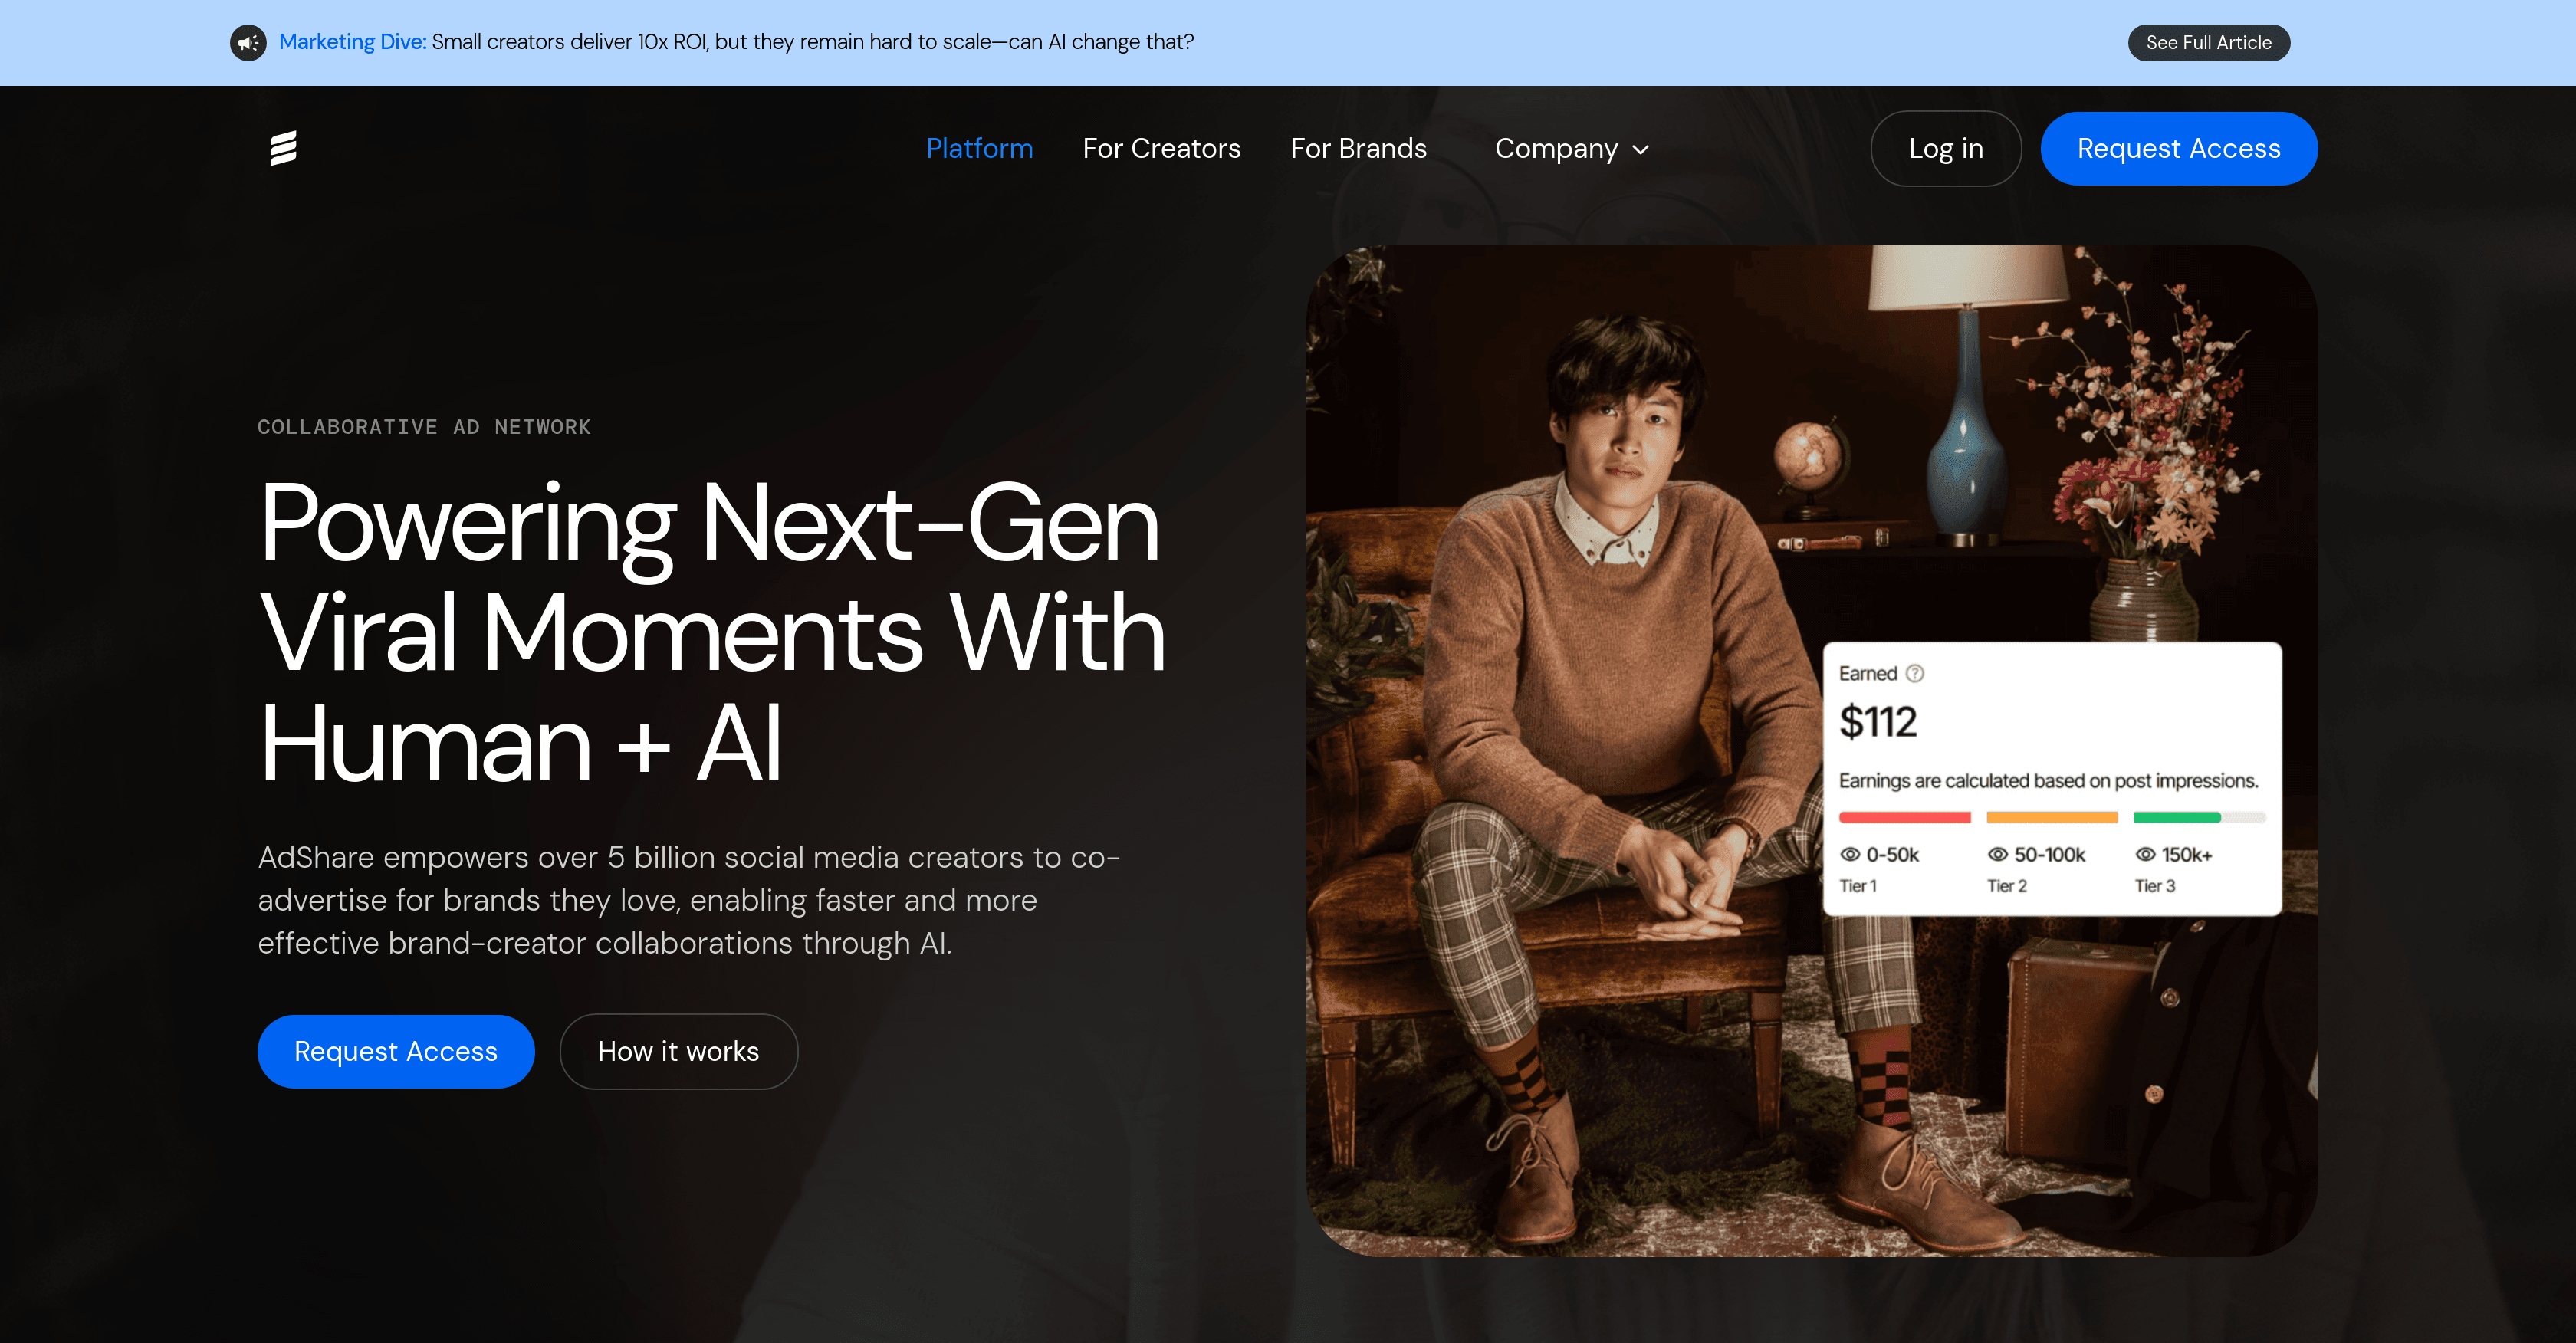Click the Log in button

coord(1945,148)
